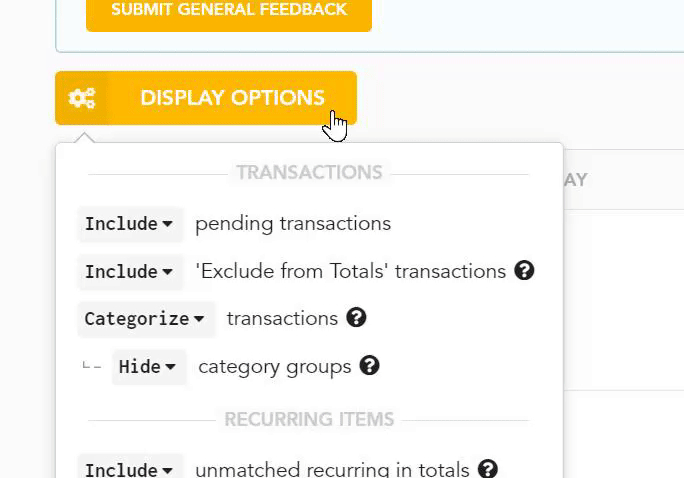Open Include dropdown for pending transactions
The height and width of the screenshot is (478, 684).
click(x=129, y=224)
